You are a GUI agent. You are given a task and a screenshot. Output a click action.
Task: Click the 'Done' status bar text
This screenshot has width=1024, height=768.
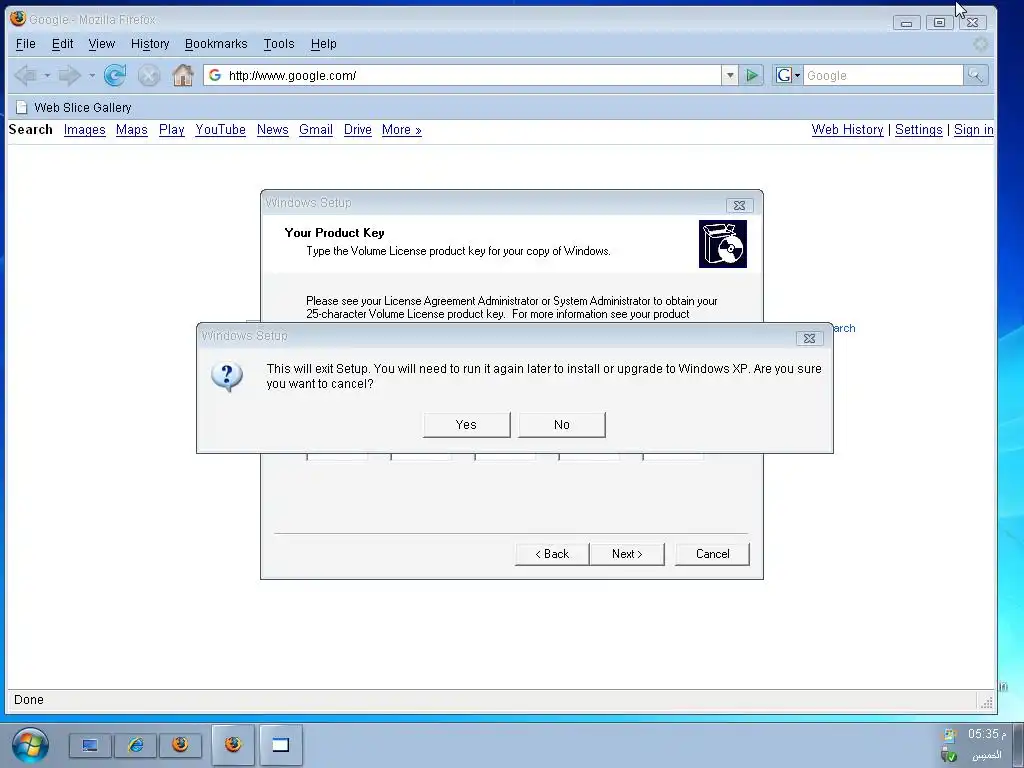pos(29,700)
